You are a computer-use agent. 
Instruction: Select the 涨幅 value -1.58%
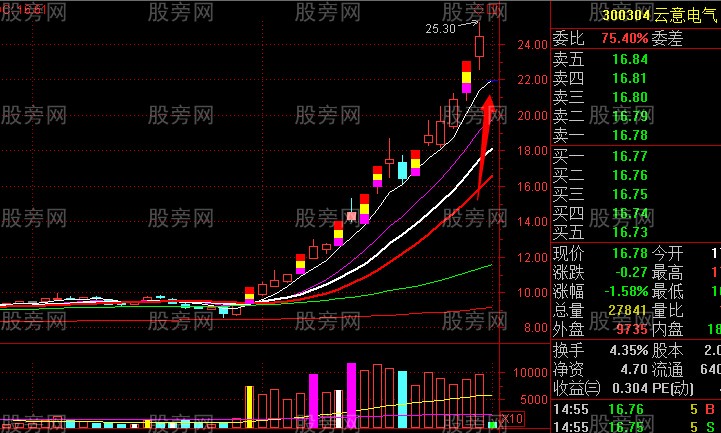tap(626, 291)
